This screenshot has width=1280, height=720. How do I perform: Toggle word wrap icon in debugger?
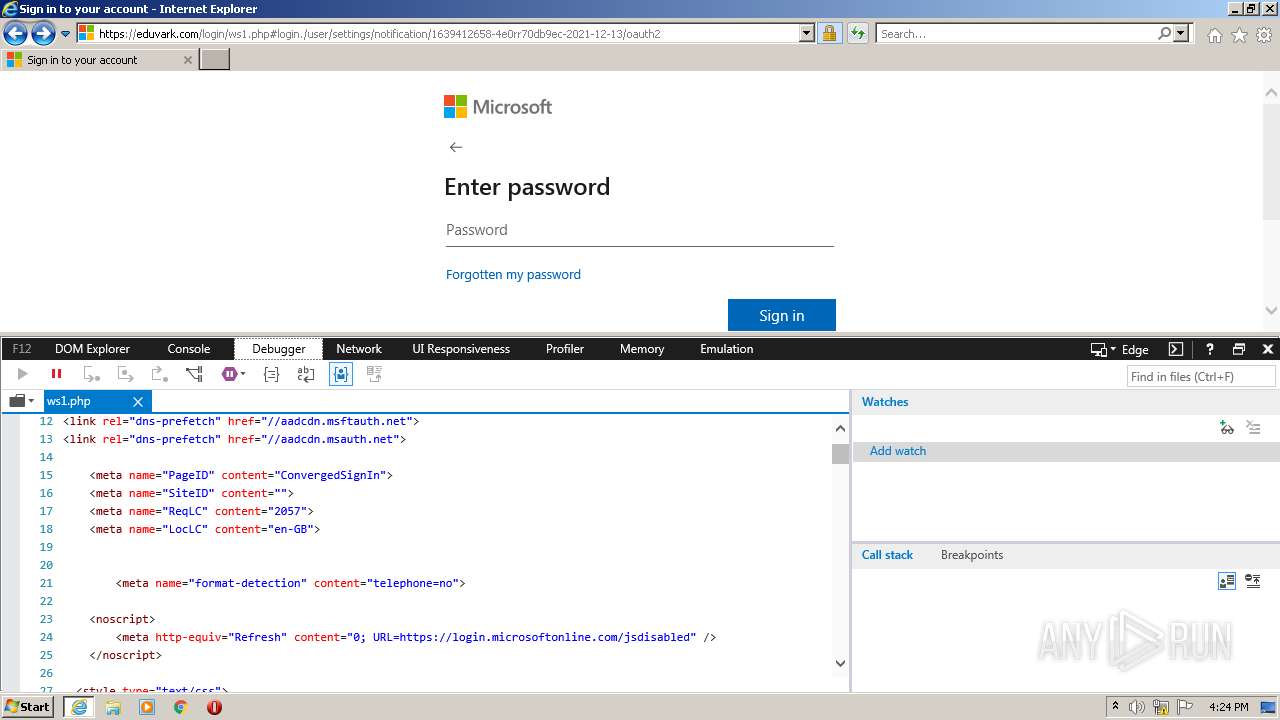point(306,374)
